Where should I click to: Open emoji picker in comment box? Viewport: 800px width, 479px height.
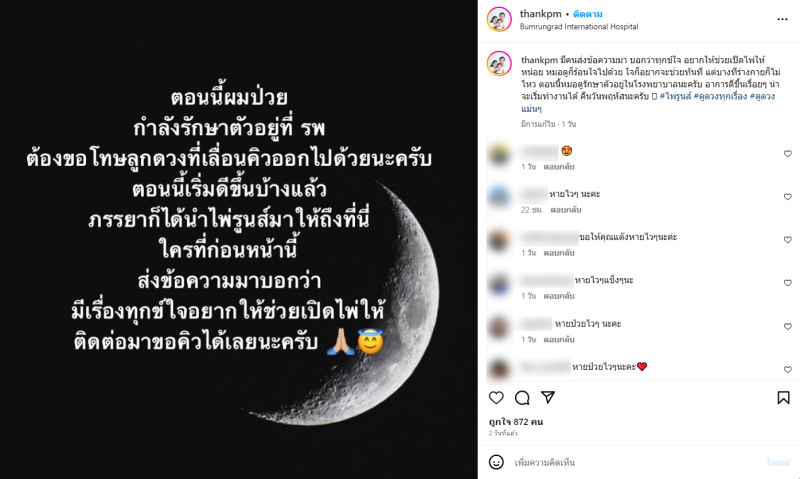pos(496,462)
